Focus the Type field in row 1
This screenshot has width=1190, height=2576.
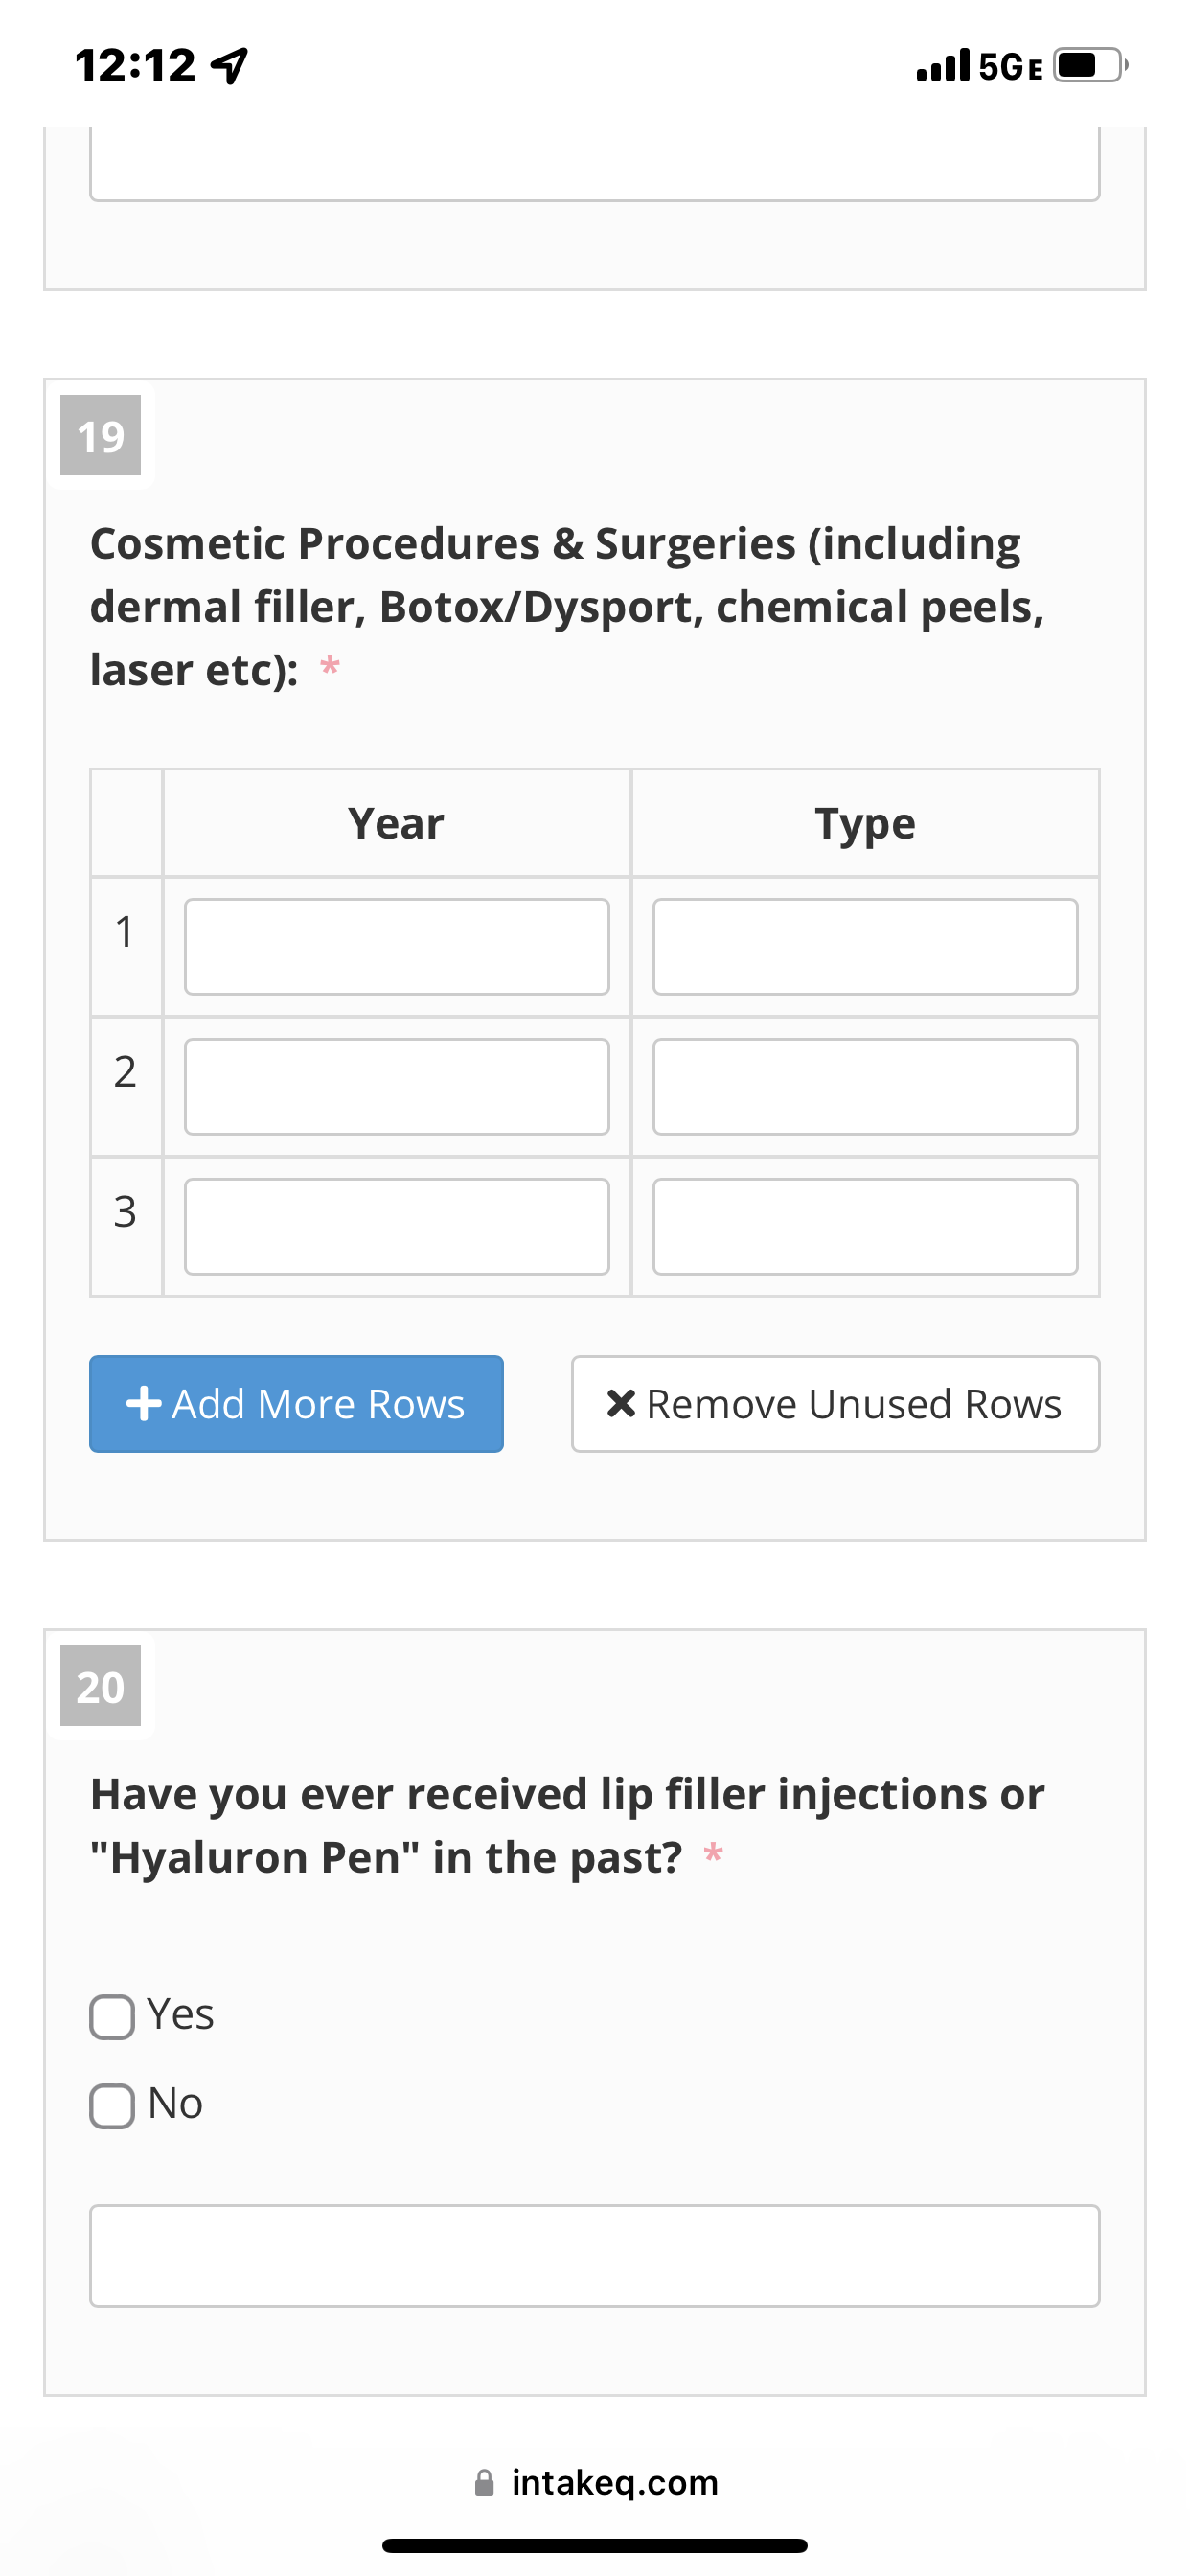tap(865, 946)
